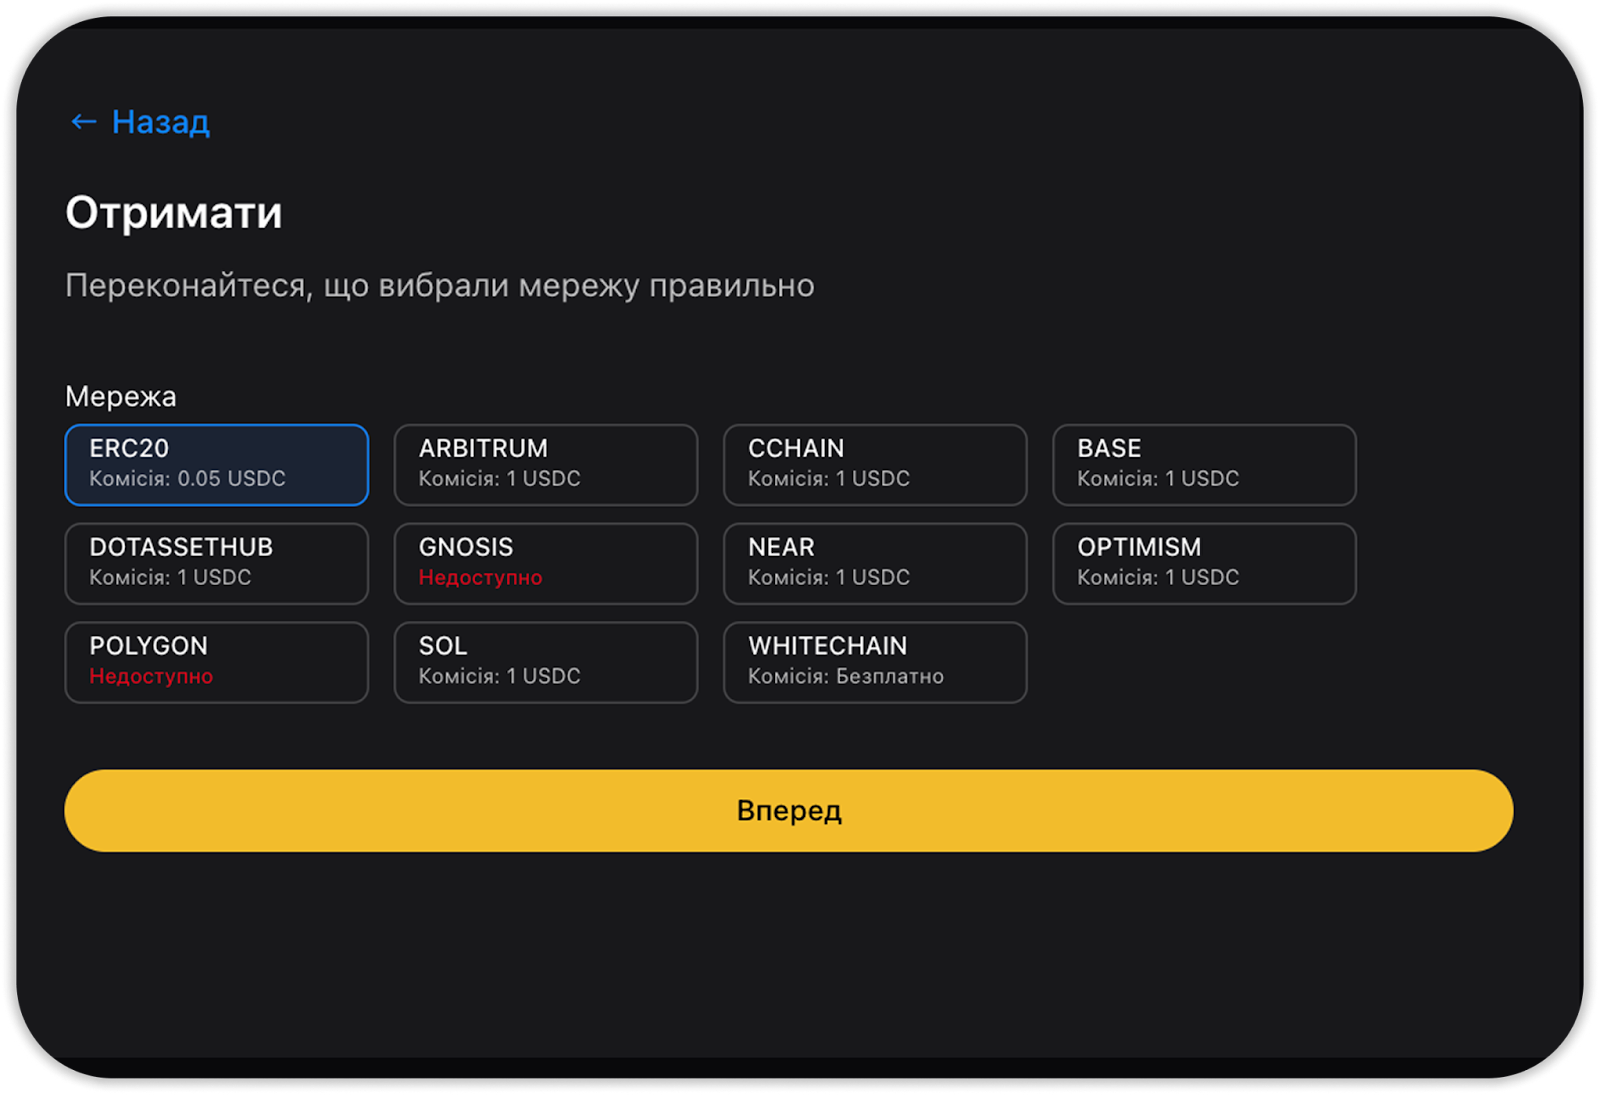The height and width of the screenshot is (1095, 1600).
Task: Pick the BASE network option
Action: click(1203, 464)
